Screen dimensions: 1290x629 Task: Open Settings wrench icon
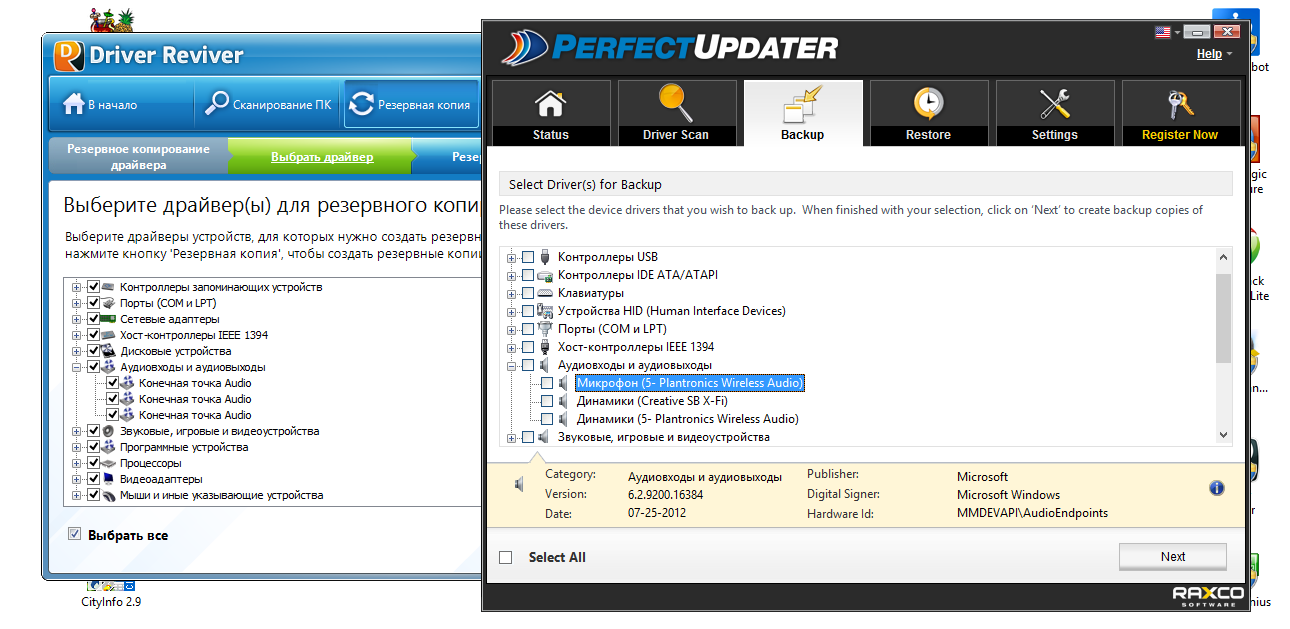coord(1054,104)
